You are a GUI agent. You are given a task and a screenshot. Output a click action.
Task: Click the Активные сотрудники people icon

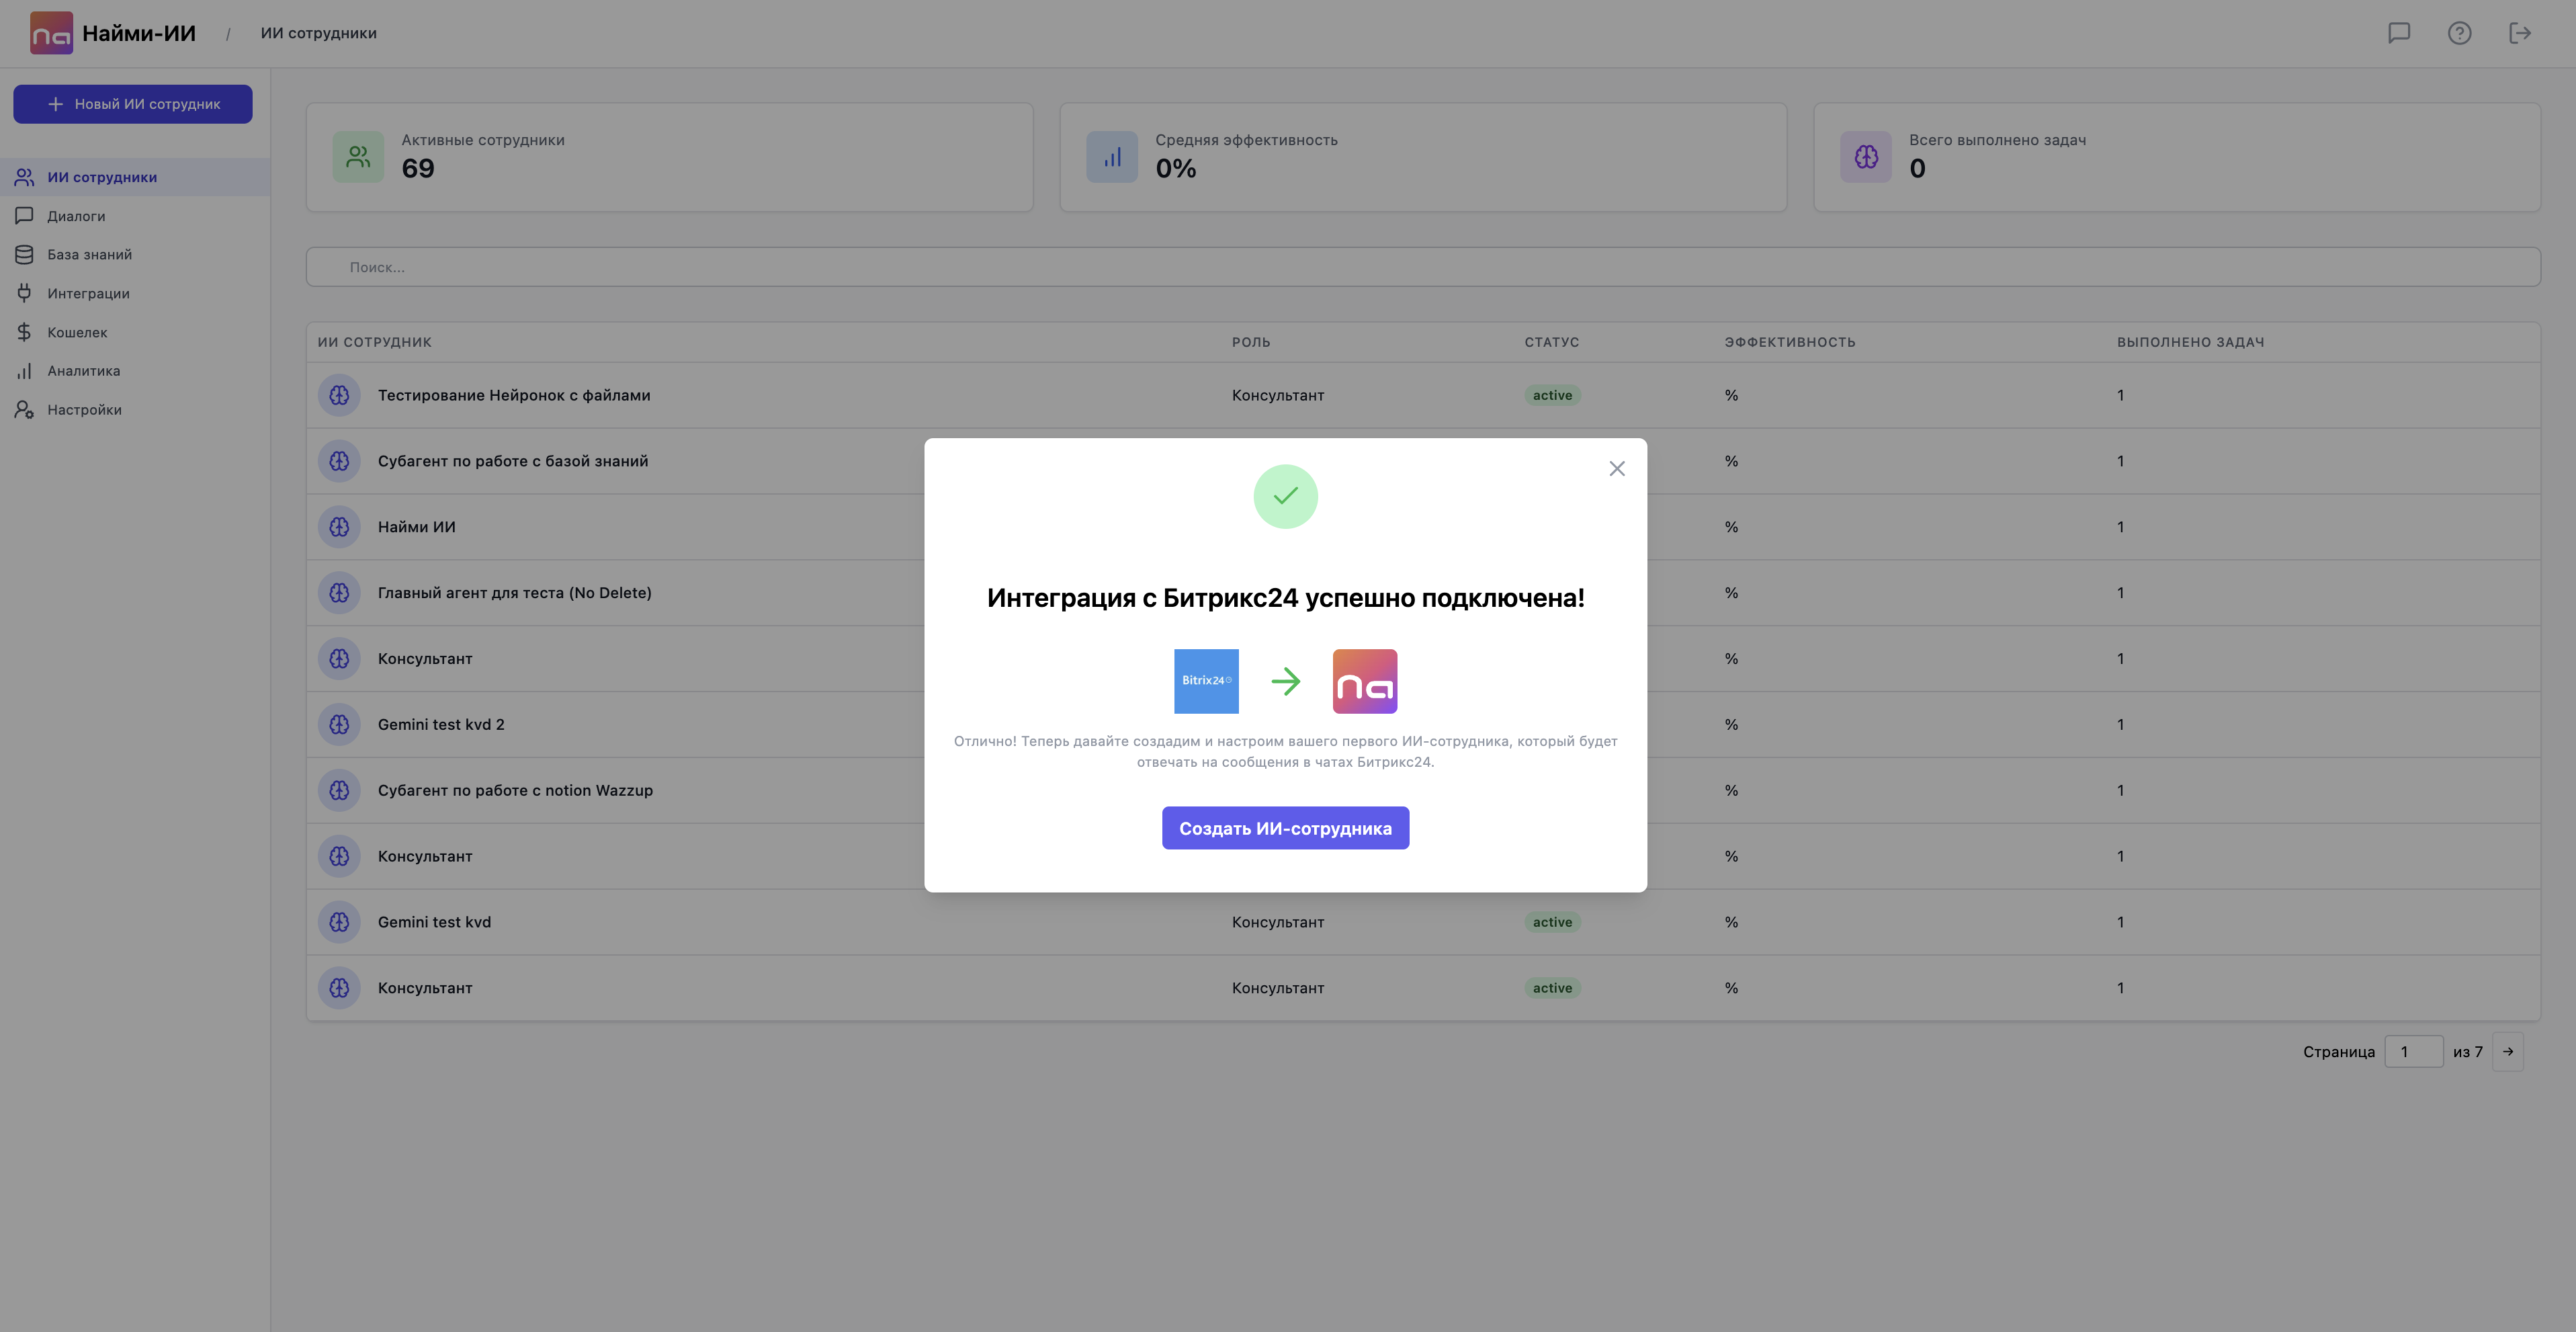point(358,156)
